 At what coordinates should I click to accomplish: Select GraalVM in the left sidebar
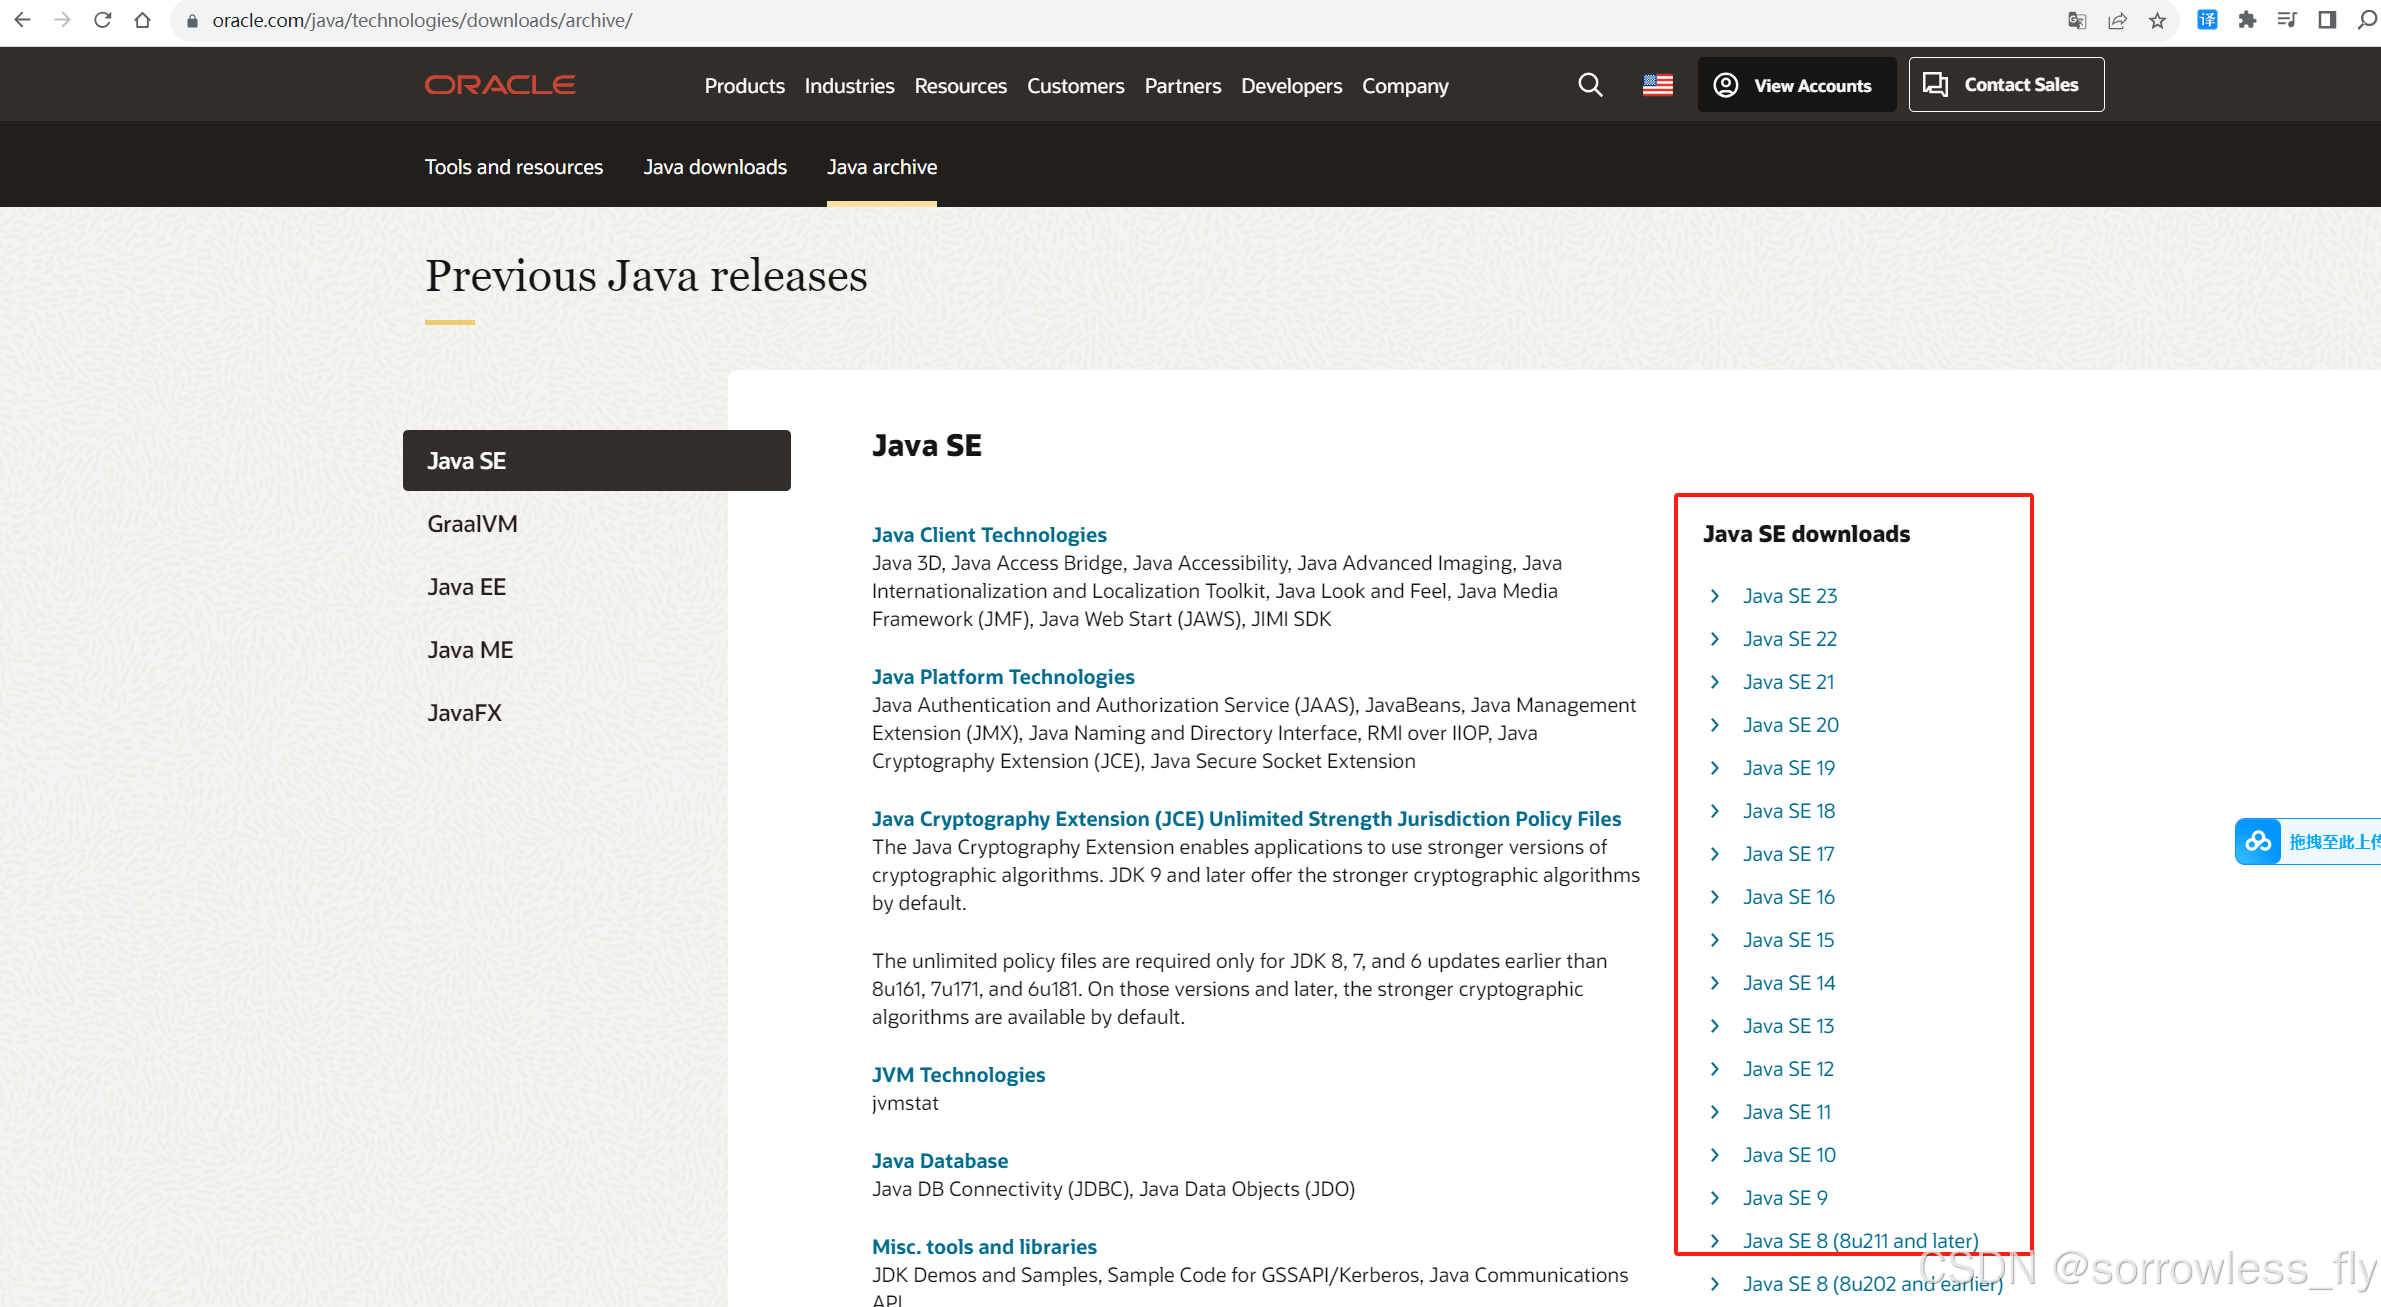pos(472,524)
